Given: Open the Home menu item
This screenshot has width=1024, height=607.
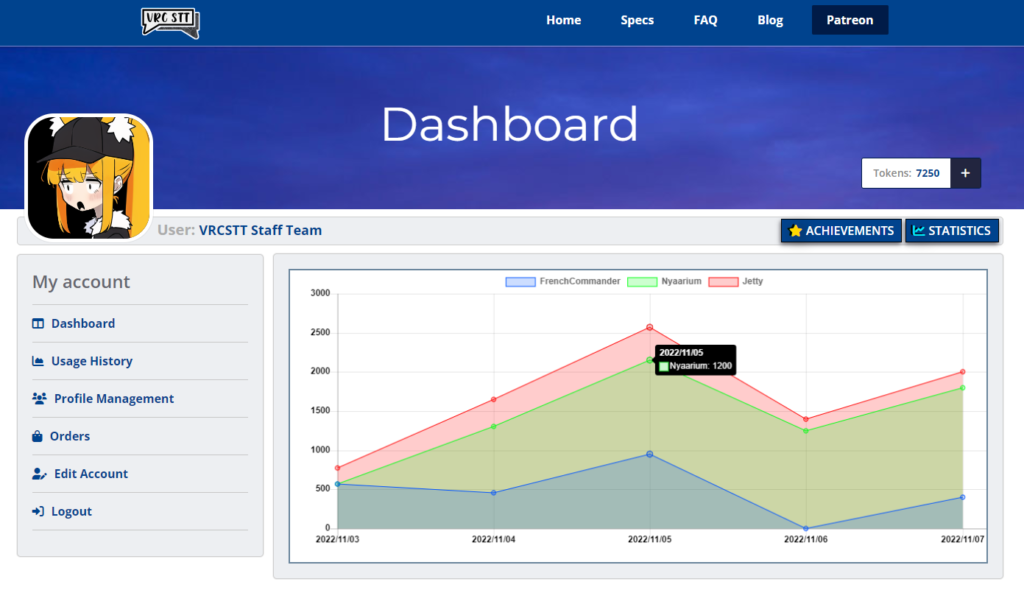Looking at the screenshot, I should [563, 20].
